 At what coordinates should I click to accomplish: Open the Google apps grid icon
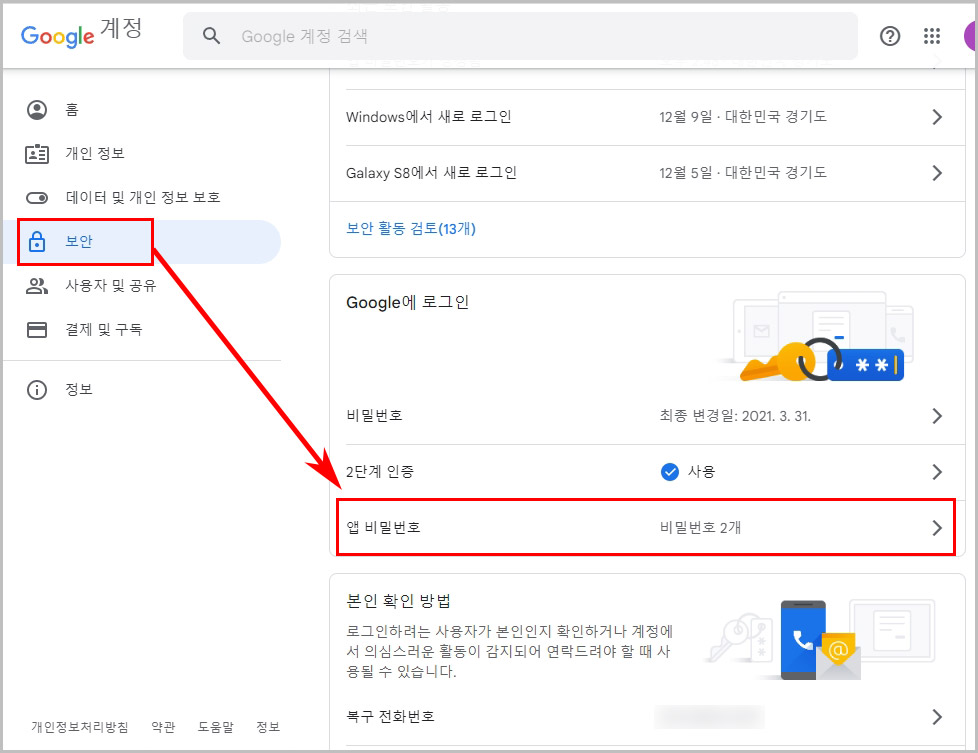click(x=932, y=36)
